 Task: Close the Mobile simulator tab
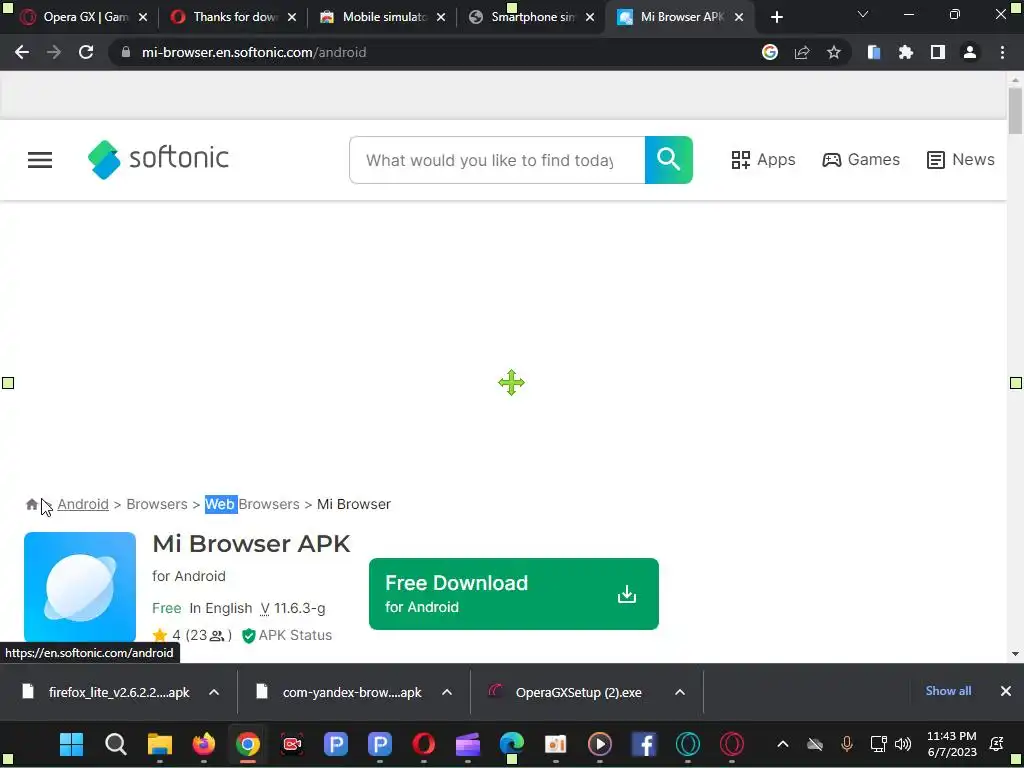(441, 18)
